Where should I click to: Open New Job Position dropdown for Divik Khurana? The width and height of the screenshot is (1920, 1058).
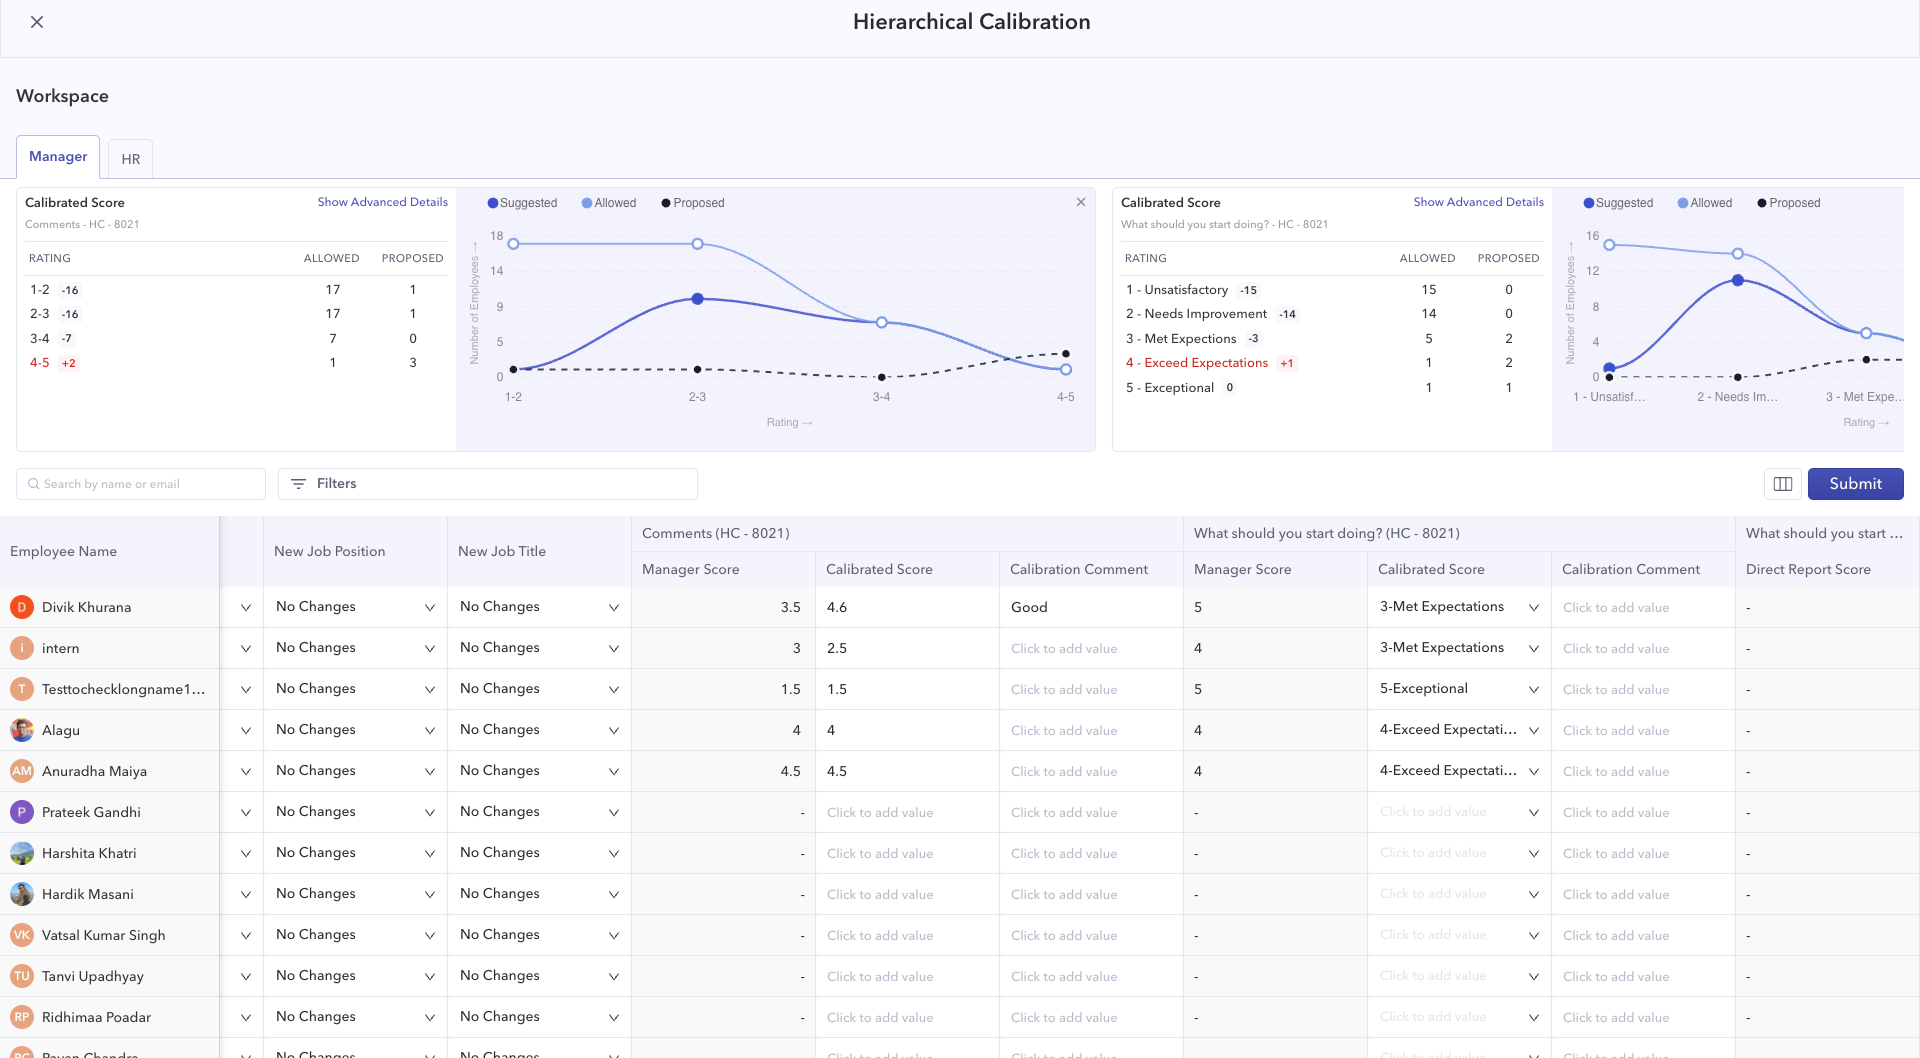click(355, 607)
